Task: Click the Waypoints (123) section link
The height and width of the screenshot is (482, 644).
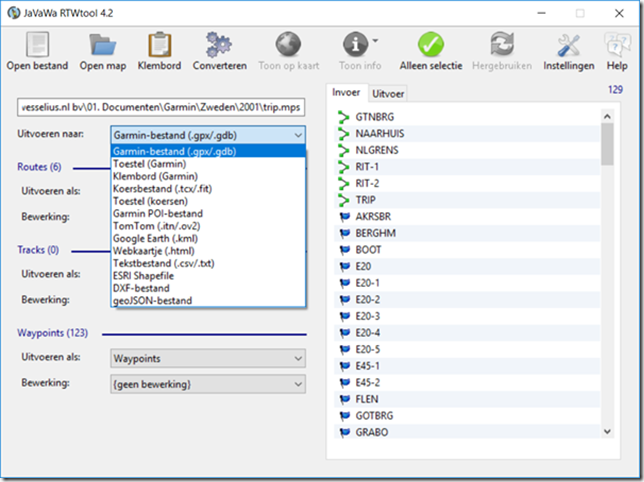Action: [x=50, y=333]
